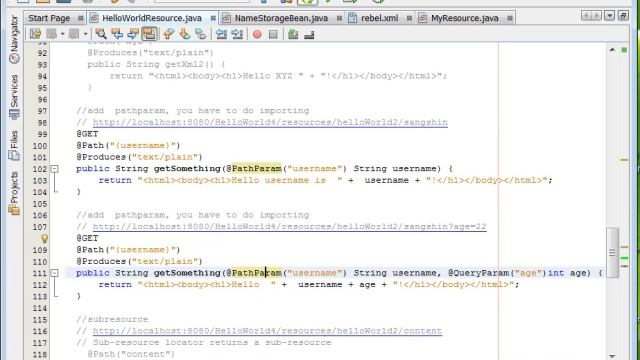640x360 pixels.
Task: Click the Shift Line Left icon
Action: point(221,34)
